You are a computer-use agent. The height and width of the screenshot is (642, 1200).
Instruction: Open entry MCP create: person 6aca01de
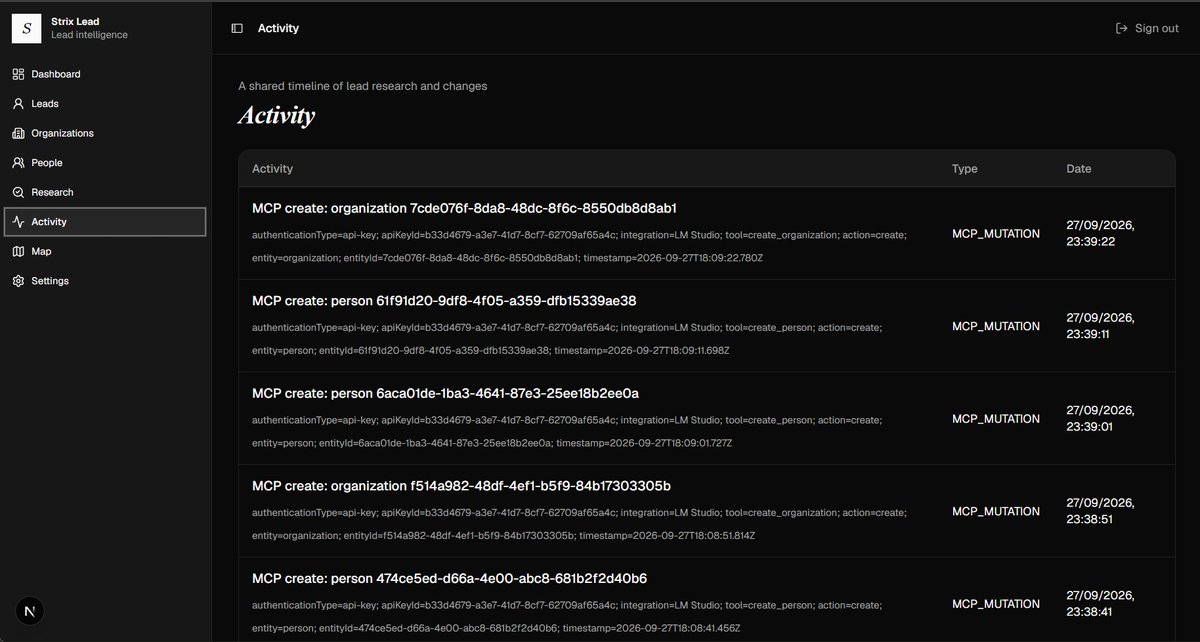point(445,393)
